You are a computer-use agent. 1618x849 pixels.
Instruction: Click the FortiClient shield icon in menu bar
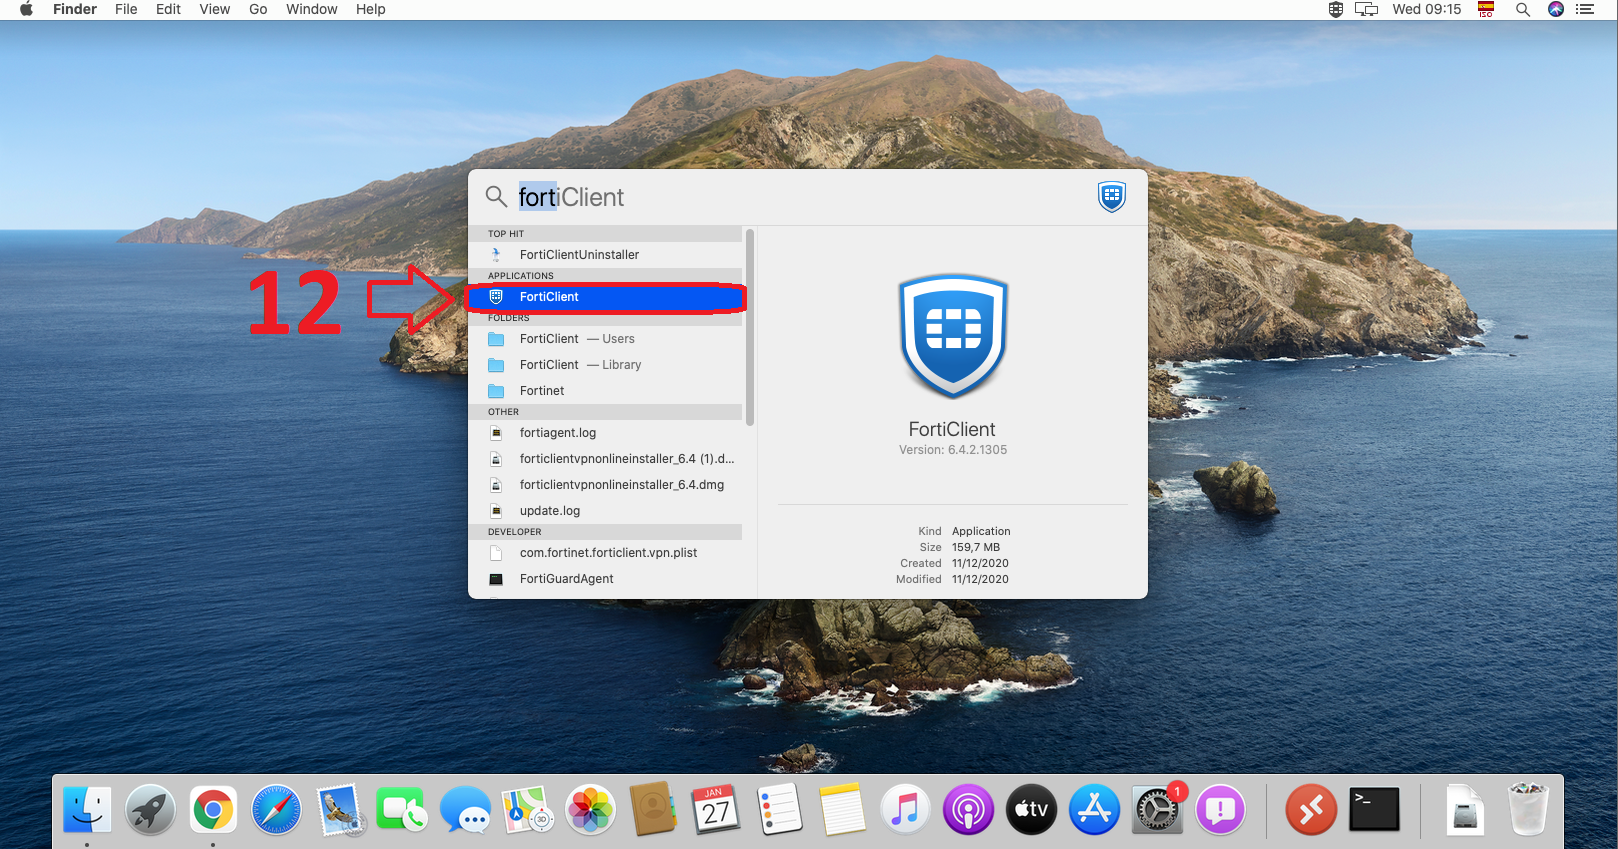(1335, 9)
